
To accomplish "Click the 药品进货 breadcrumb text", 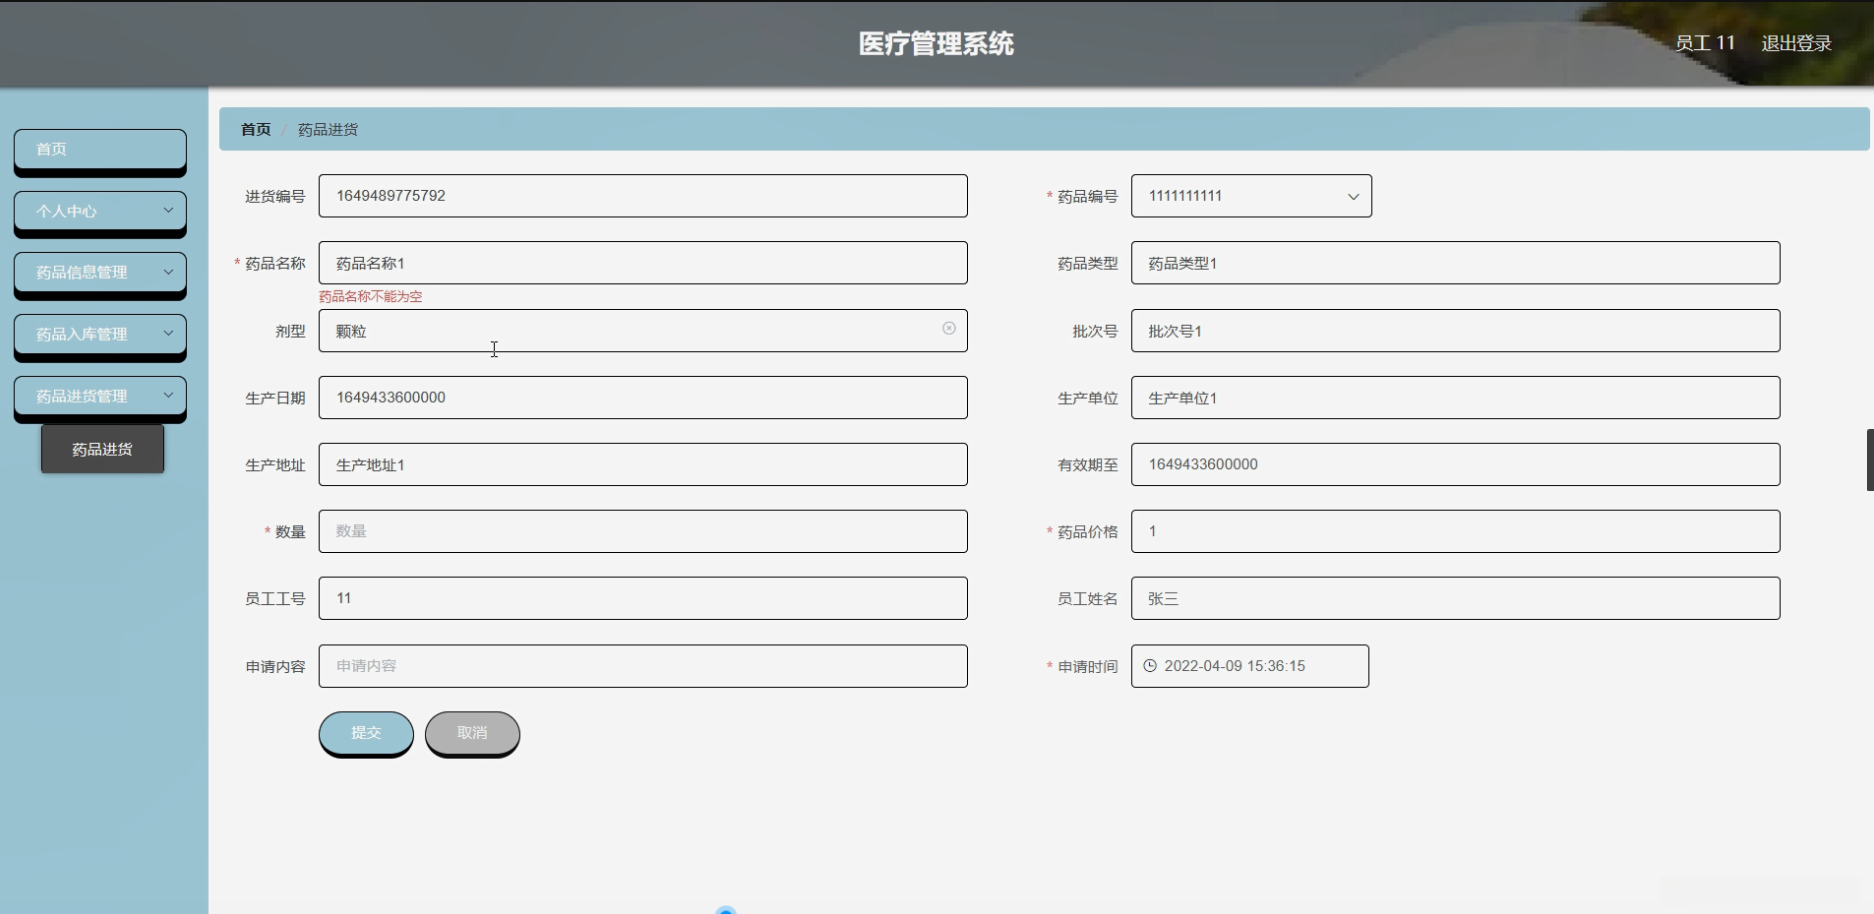I will 328,129.
